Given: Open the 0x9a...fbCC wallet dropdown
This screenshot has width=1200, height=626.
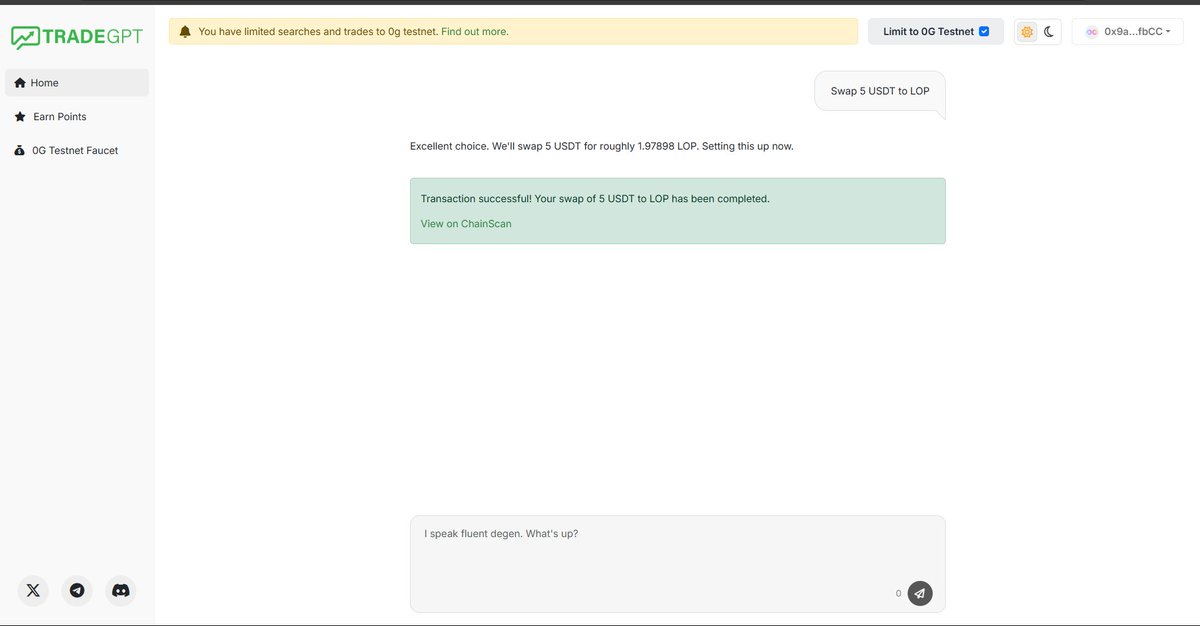Looking at the screenshot, I should pos(1128,32).
